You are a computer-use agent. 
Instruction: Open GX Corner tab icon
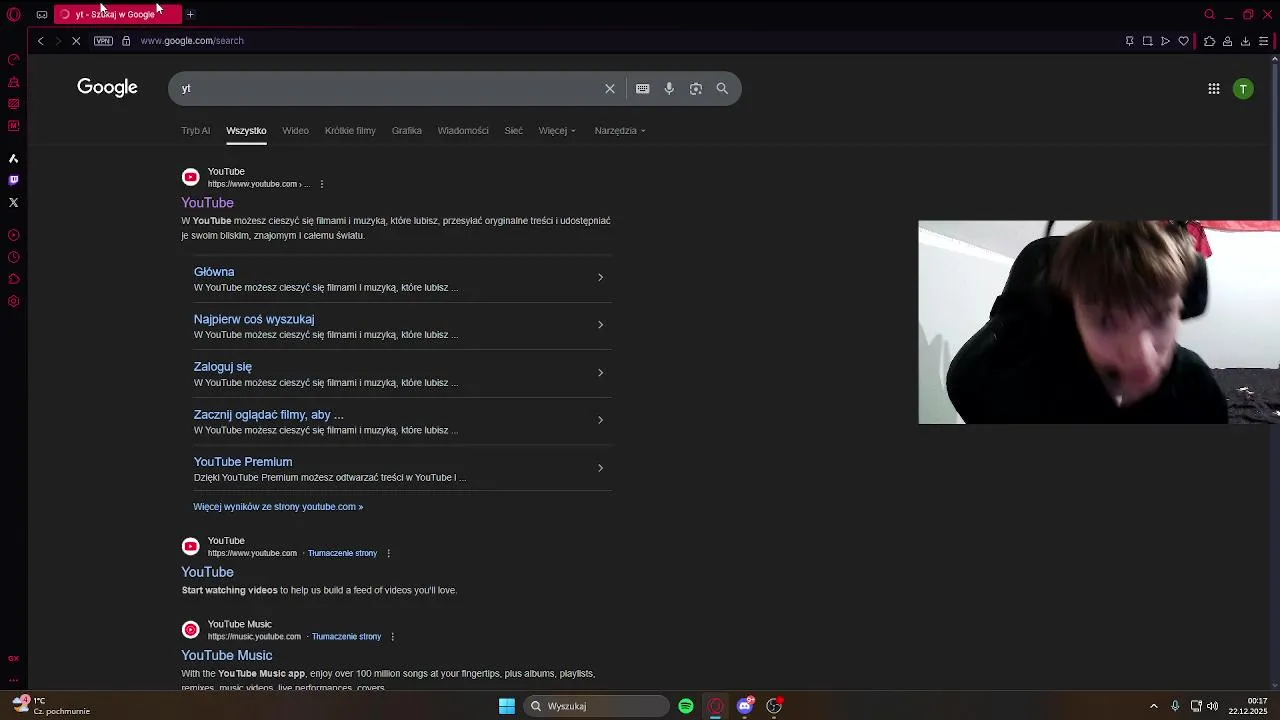(x=41, y=14)
